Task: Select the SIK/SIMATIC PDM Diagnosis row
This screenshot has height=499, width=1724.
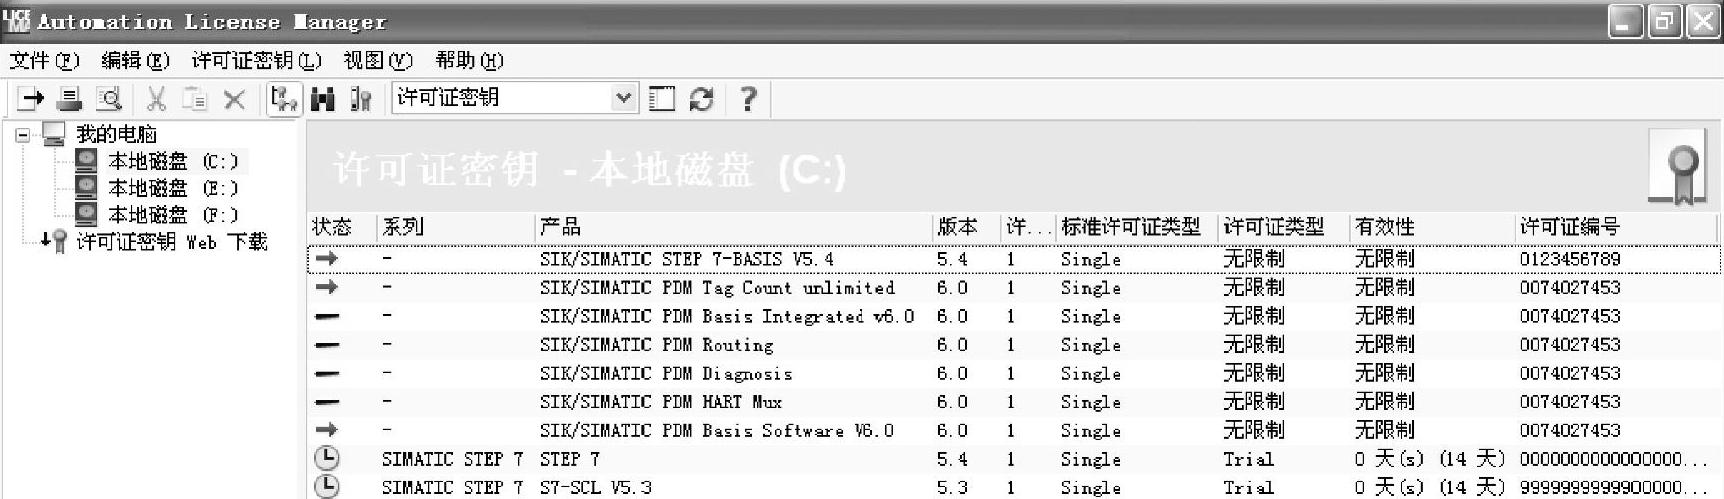Action: pyautogui.click(x=1013, y=374)
